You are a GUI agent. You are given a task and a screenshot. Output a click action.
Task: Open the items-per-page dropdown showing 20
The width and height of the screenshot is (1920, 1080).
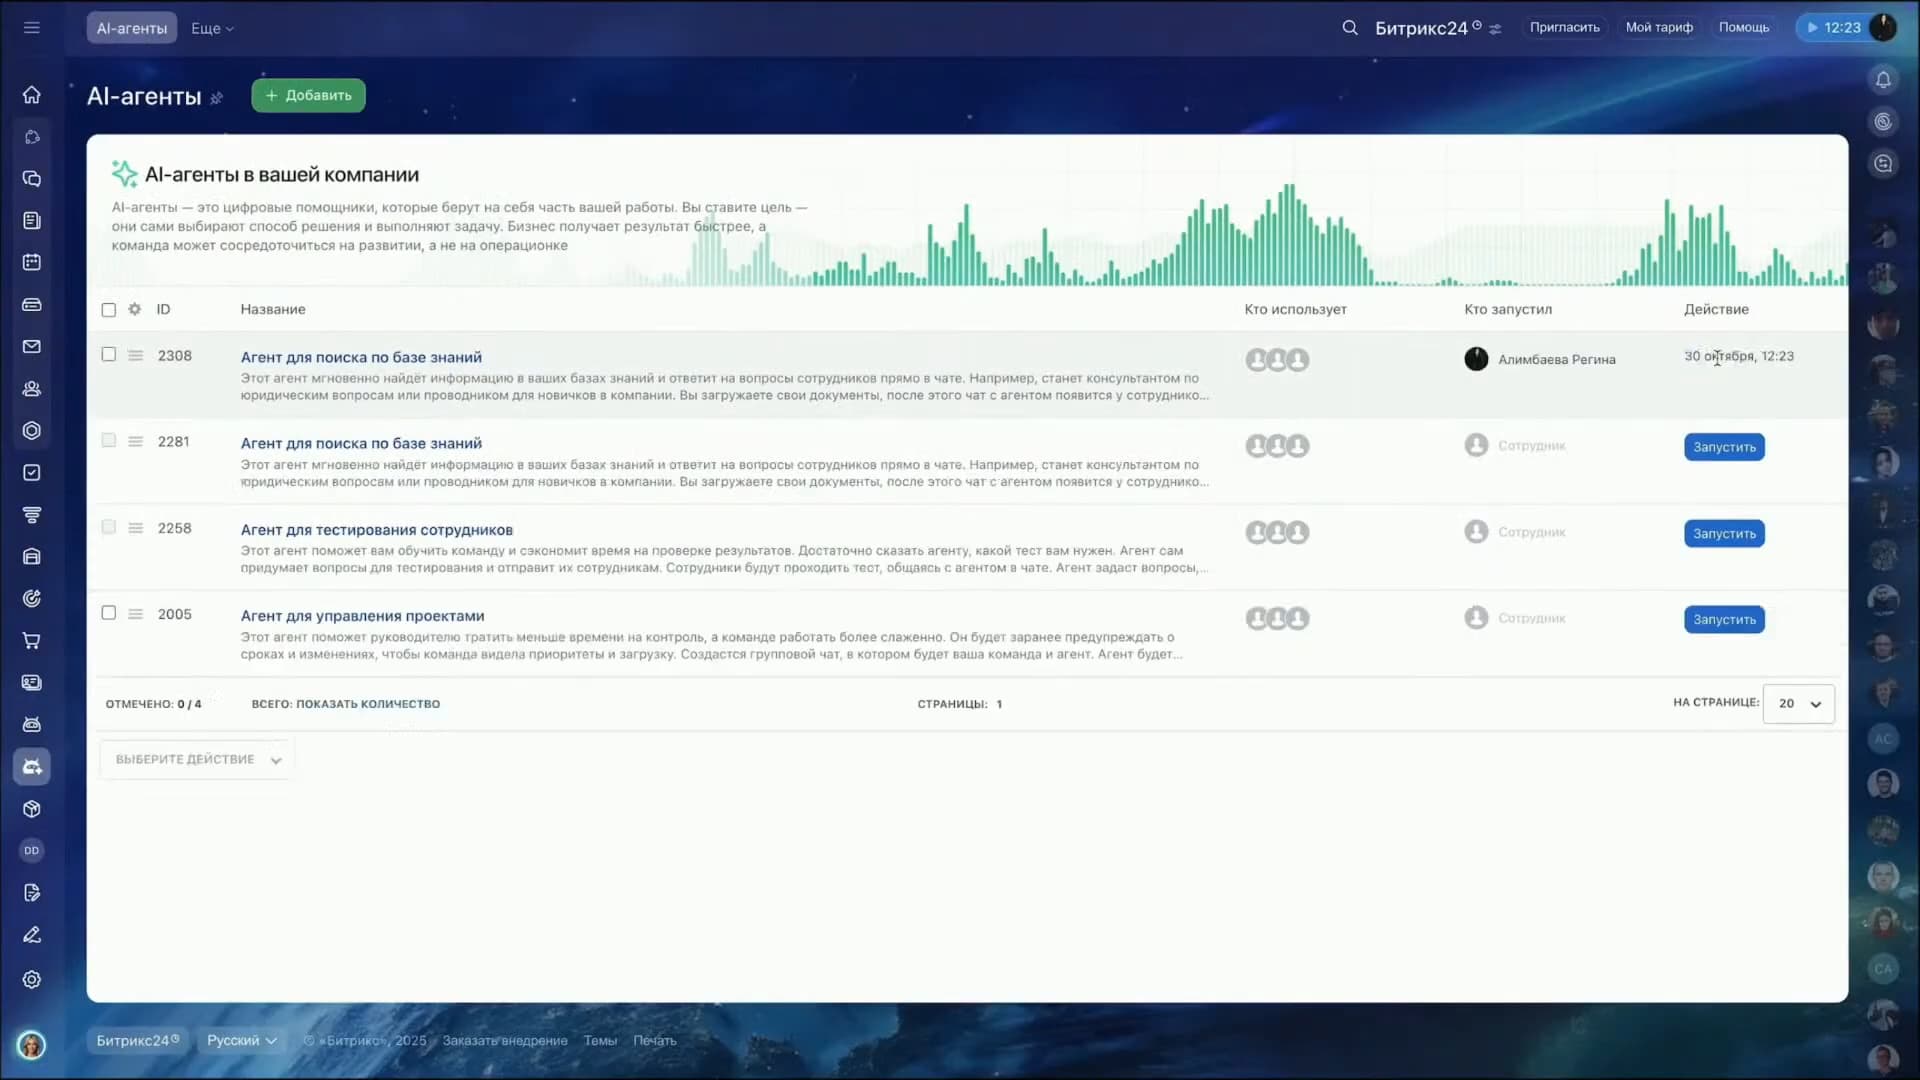(x=1798, y=703)
